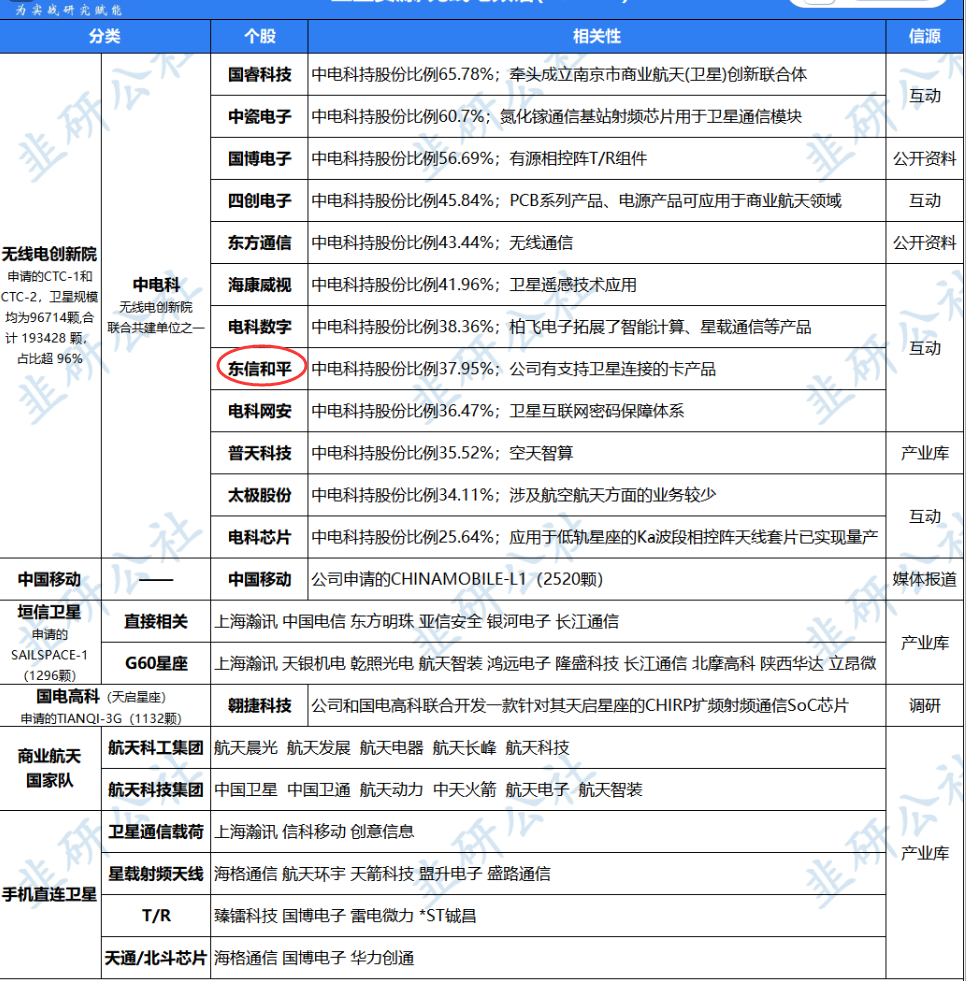Viewport: 966px width, 981px height.
Task: Click 航天环宇 in the 星载射频天线 row
Action: pos(313,873)
